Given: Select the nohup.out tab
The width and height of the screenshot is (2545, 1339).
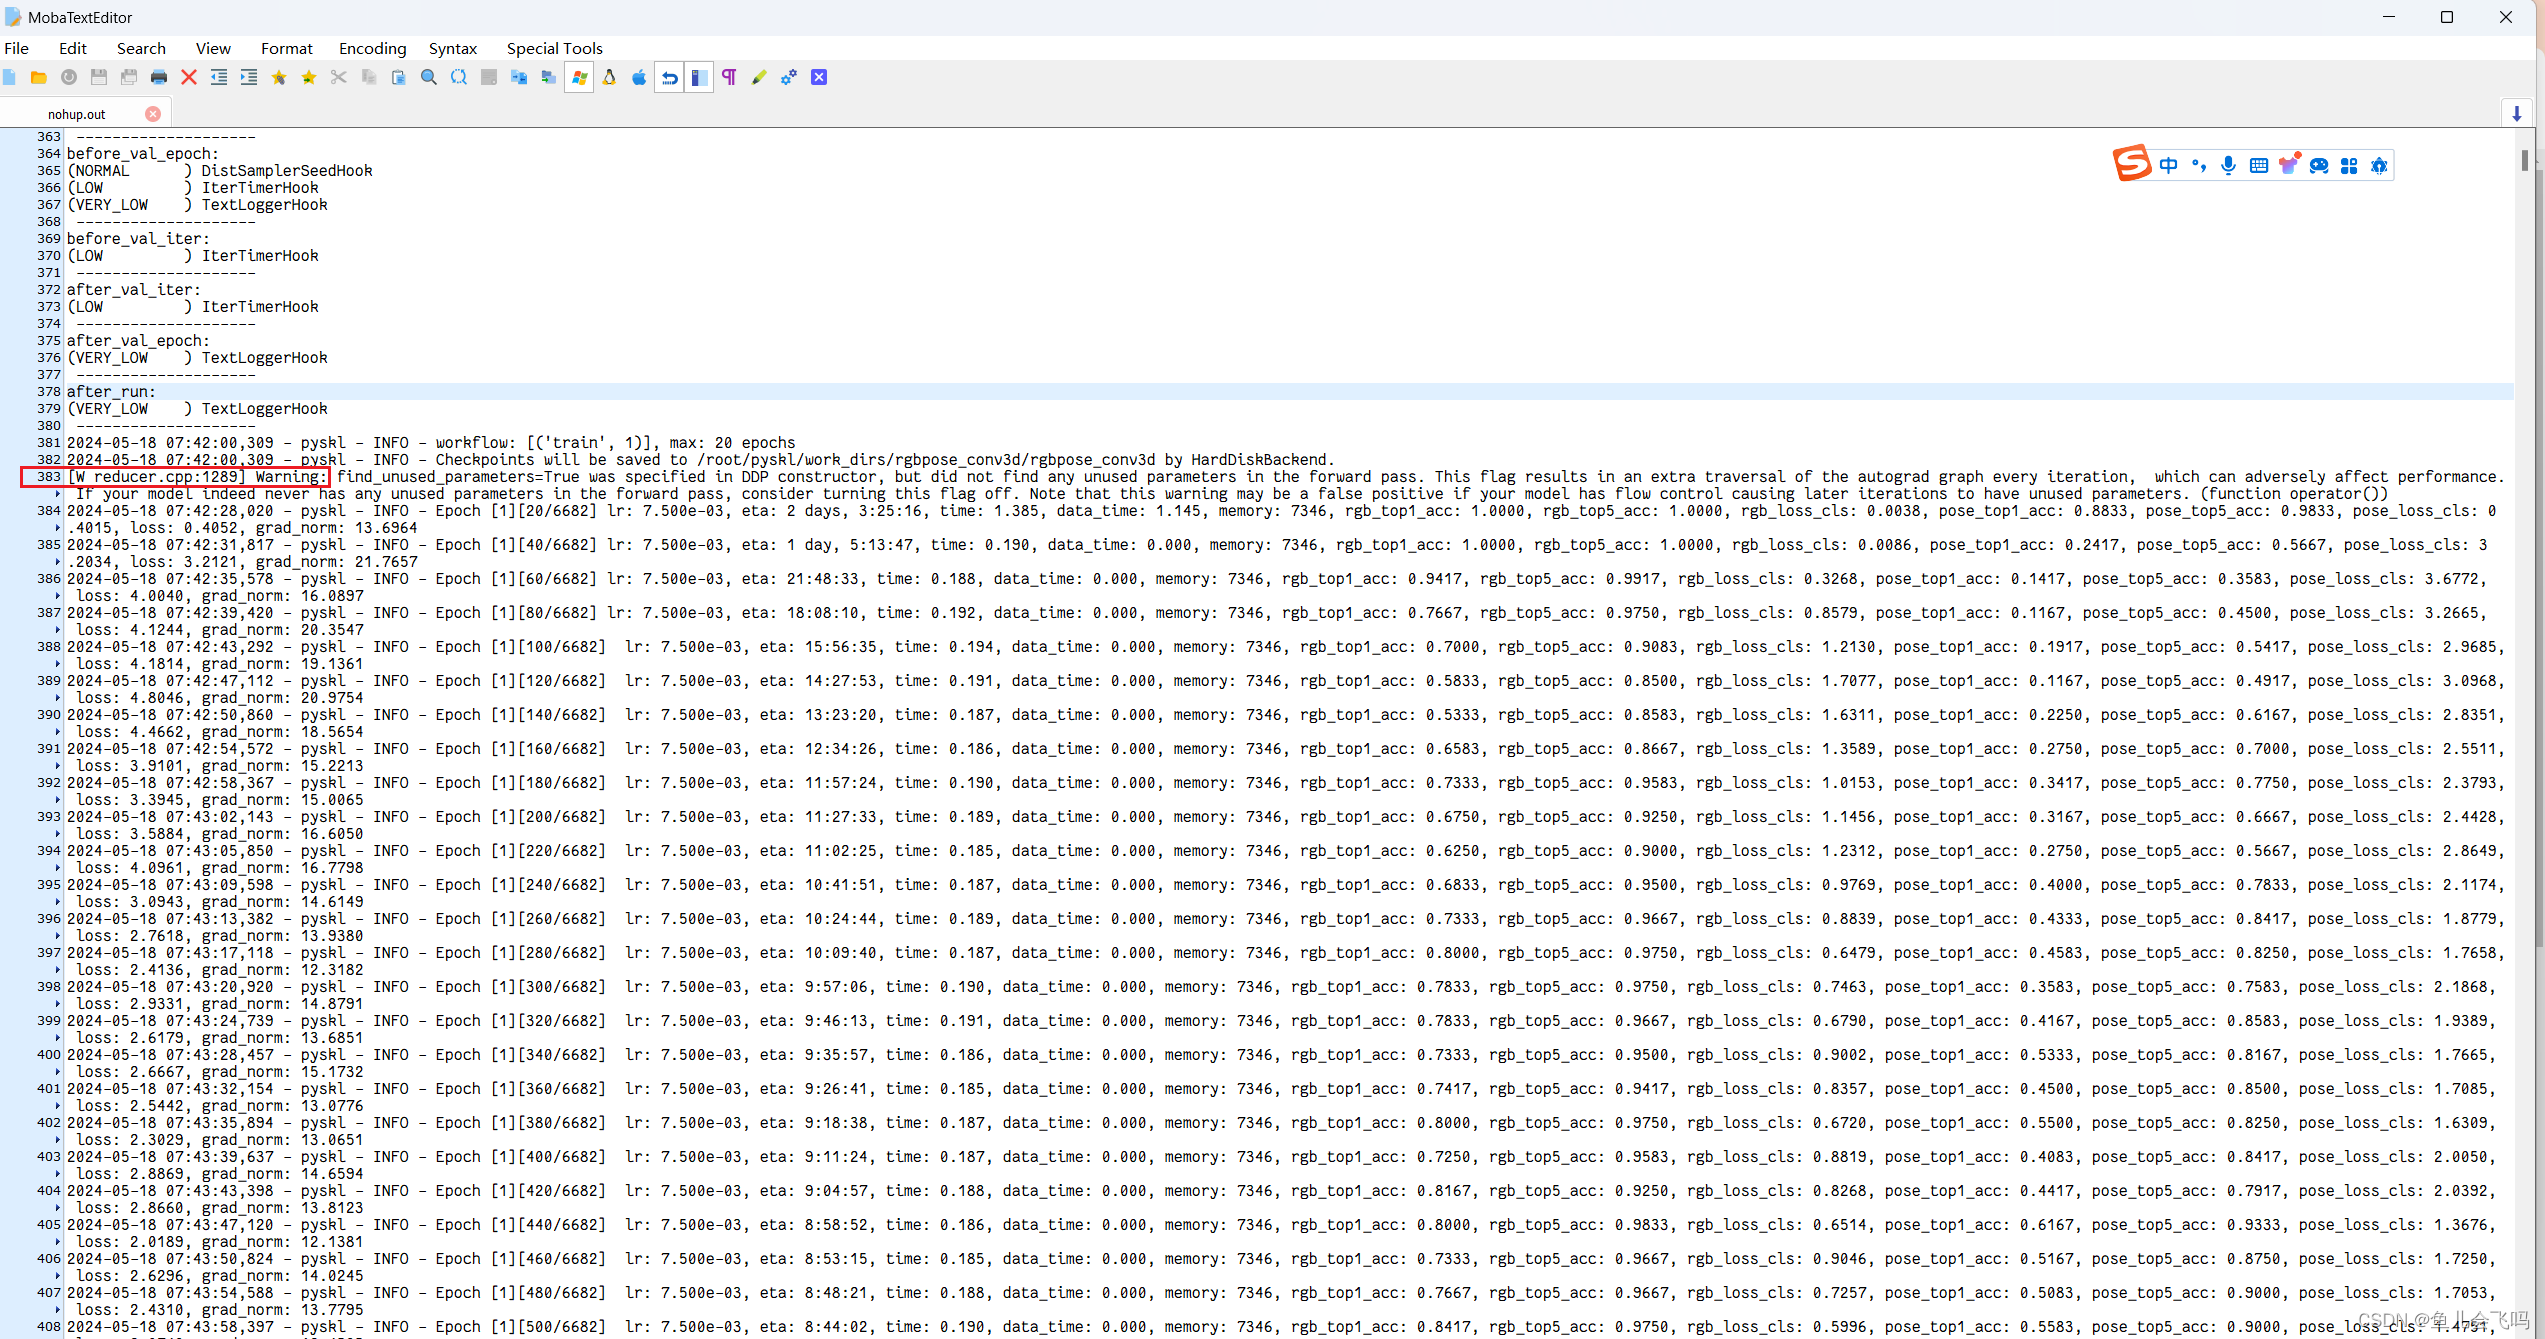Looking at the screenshot, I should point(77,113).
